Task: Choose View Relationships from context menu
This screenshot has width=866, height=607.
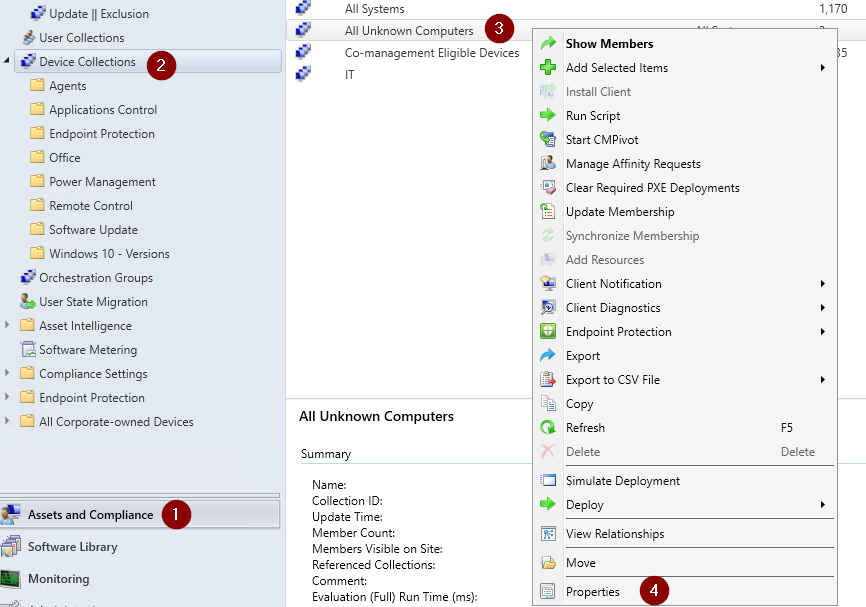Action: (x=685, y=534)
